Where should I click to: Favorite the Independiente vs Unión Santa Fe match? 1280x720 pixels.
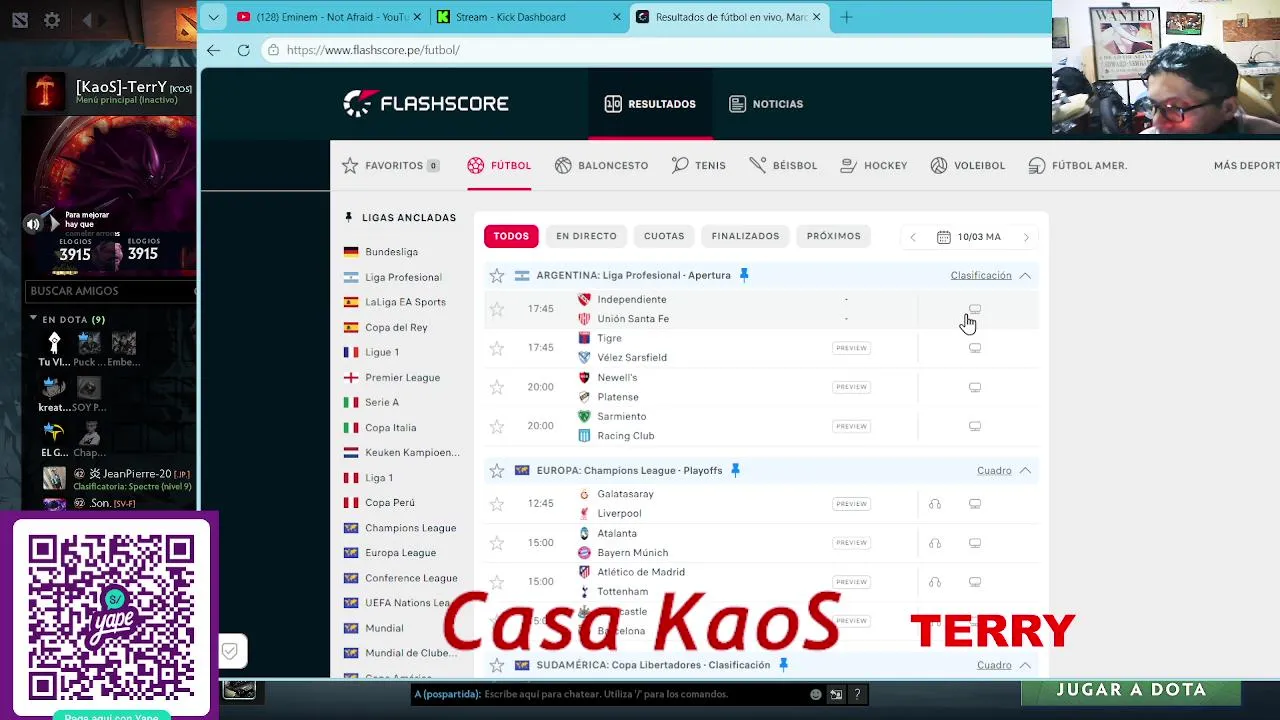497,309
